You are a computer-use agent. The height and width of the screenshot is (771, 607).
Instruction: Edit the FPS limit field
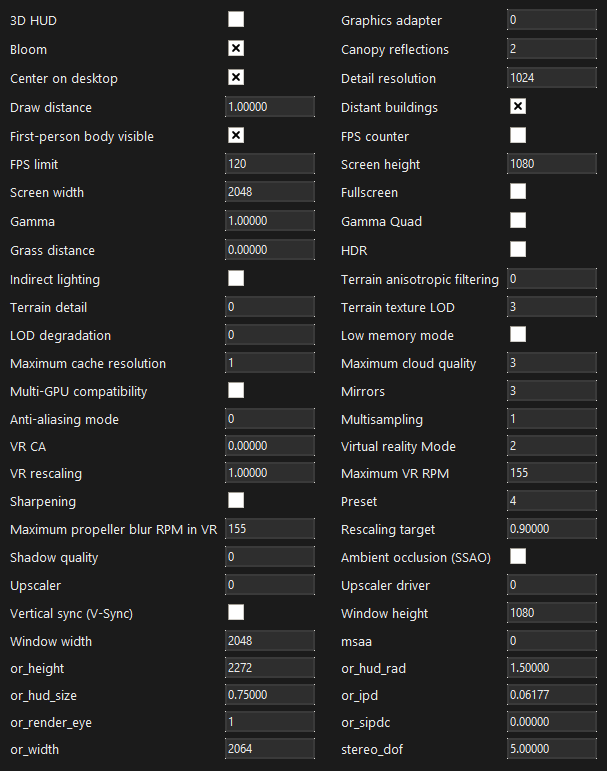point(270,164)
